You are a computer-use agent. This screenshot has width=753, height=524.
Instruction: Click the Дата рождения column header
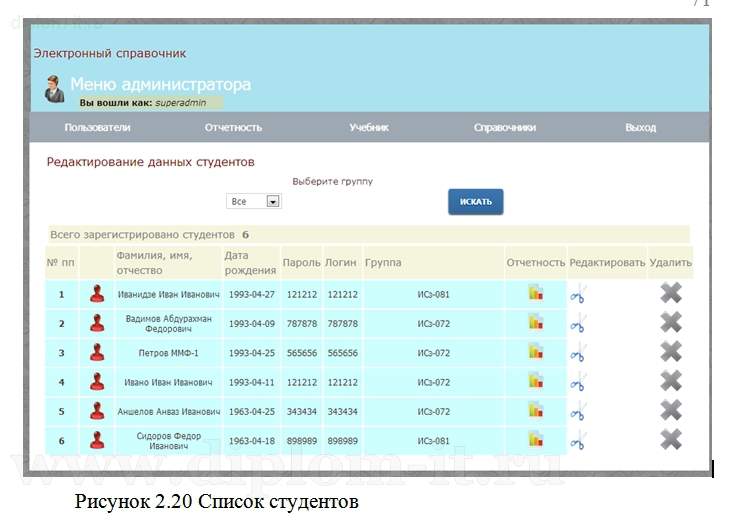(x=250, y=262)
